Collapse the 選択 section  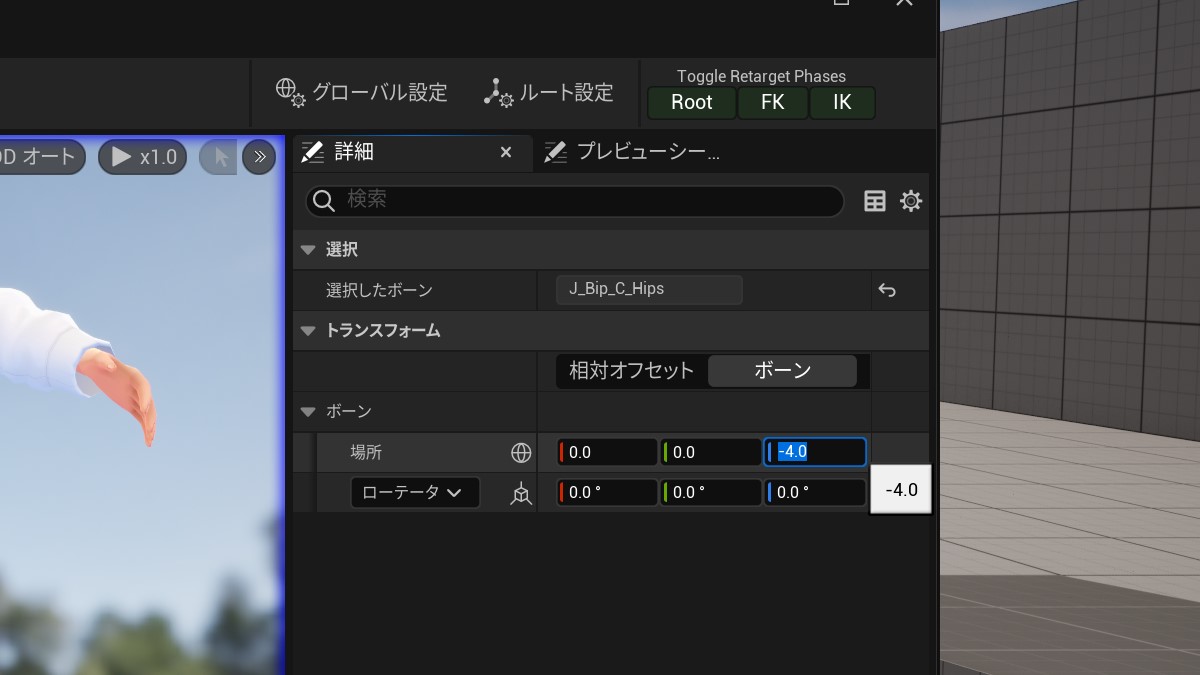click(308, 250)
